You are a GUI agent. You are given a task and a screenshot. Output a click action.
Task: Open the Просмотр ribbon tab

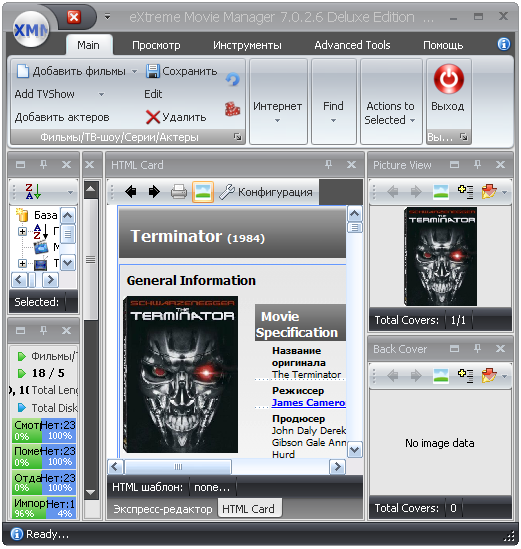click(156, 45)
